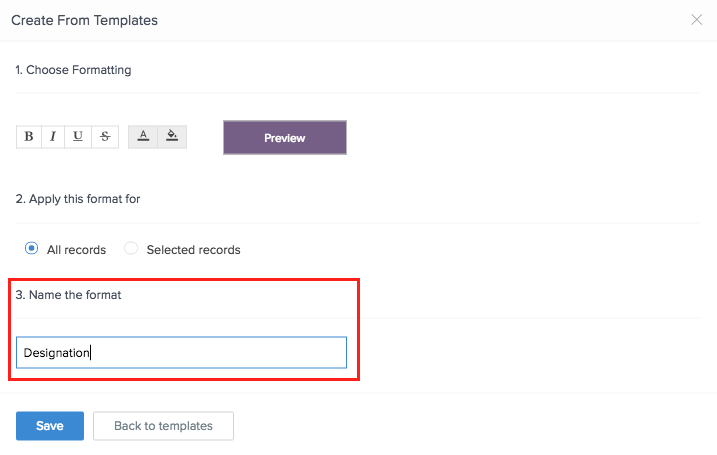Apply Italic formatting

(53, 137)
